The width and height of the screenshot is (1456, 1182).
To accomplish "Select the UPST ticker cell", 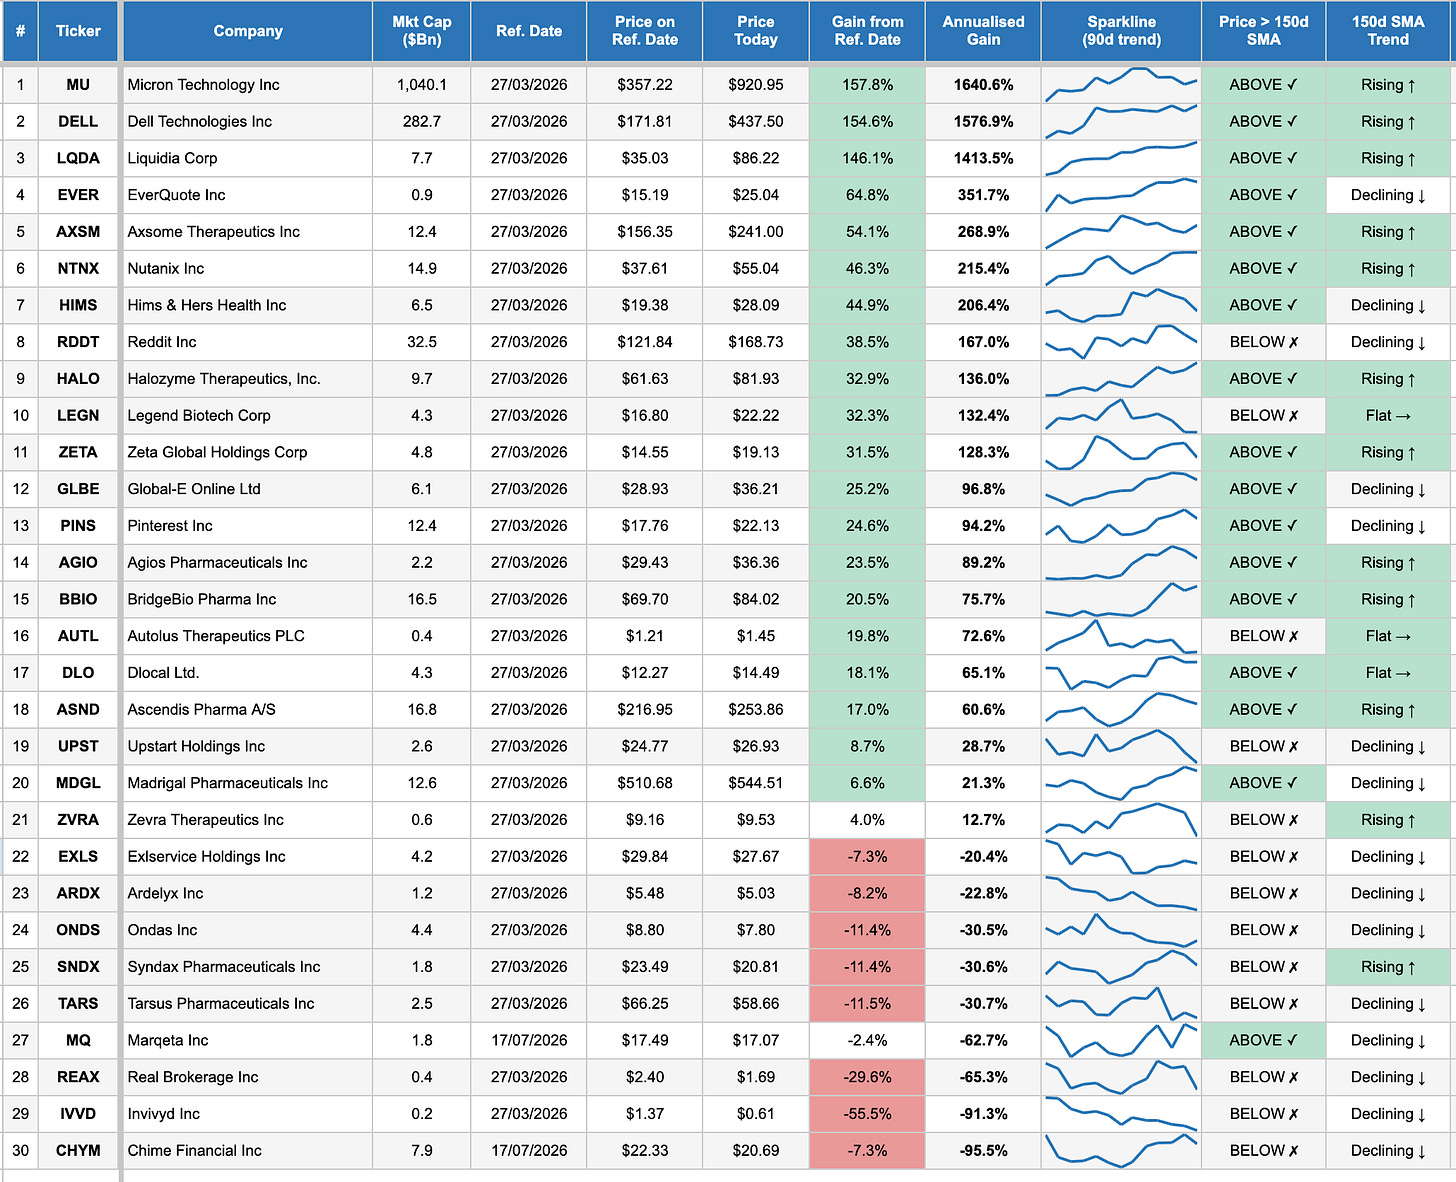I will click(x=78, y=746).
